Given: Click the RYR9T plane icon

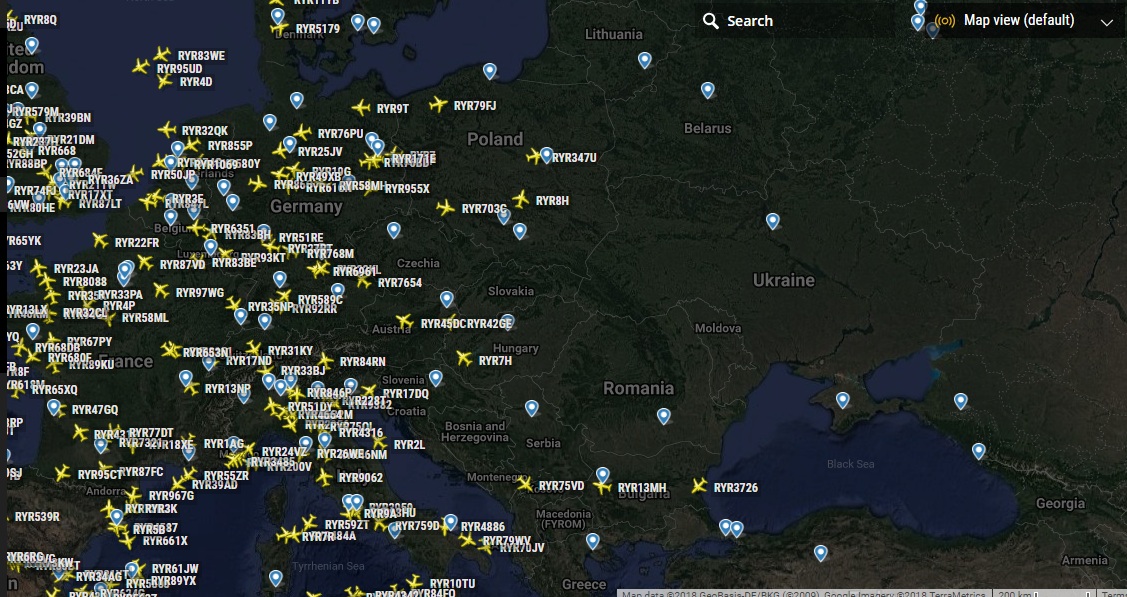Looking at the screenshot, I should point(362,108).
